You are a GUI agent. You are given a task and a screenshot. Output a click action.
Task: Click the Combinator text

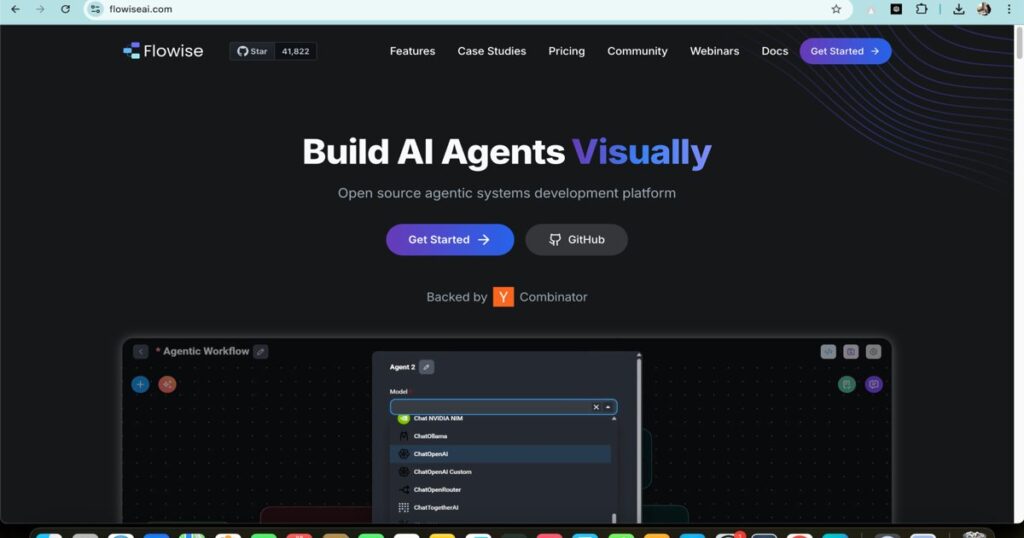(x=553, y=297)
